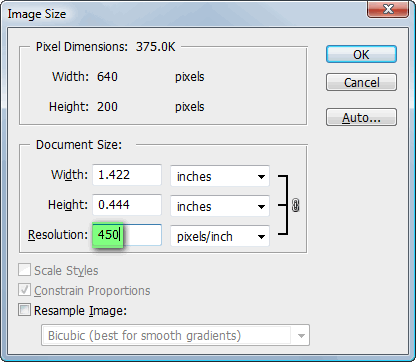Viewport: 416px width, 362px height.
Task: Click the chain link constrain icon
Action: pyautogui.click(x=296, y=205)
